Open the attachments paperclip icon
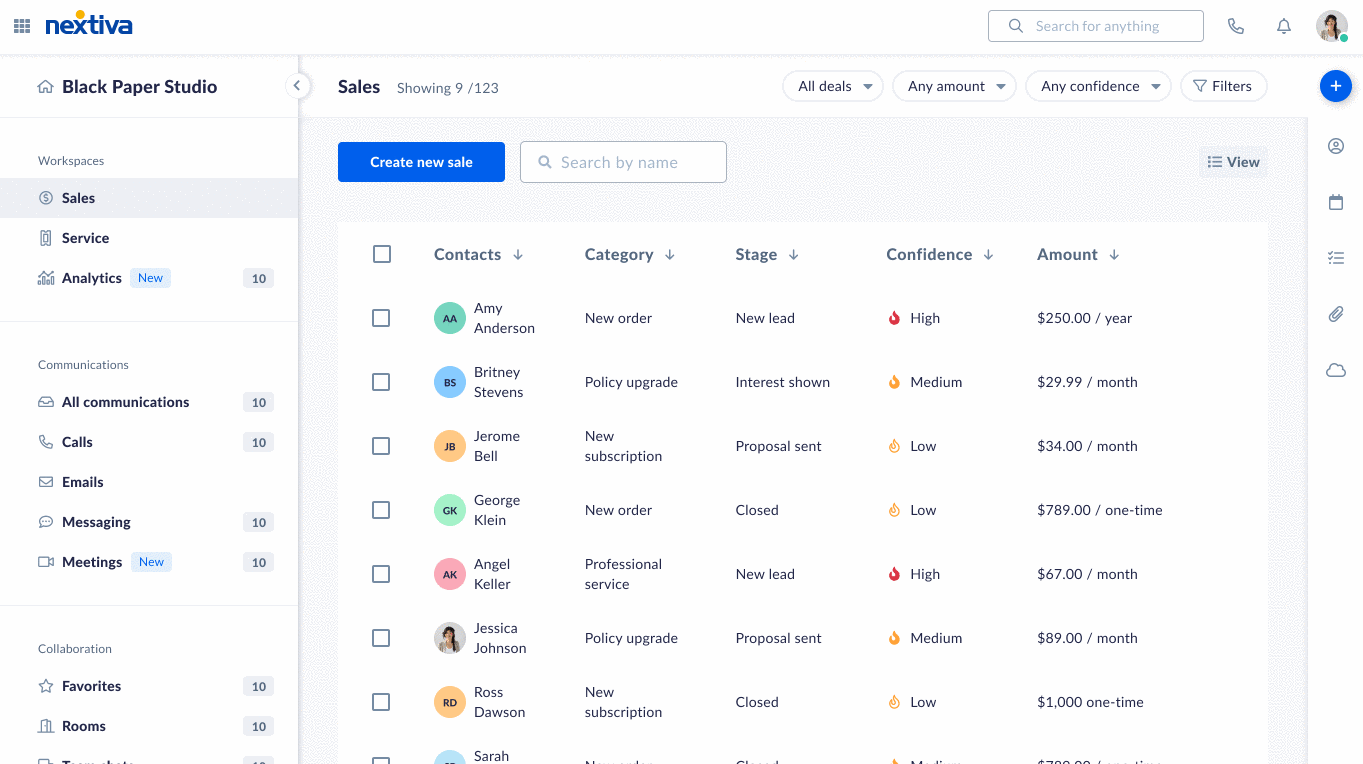 tap(1335, 314)
